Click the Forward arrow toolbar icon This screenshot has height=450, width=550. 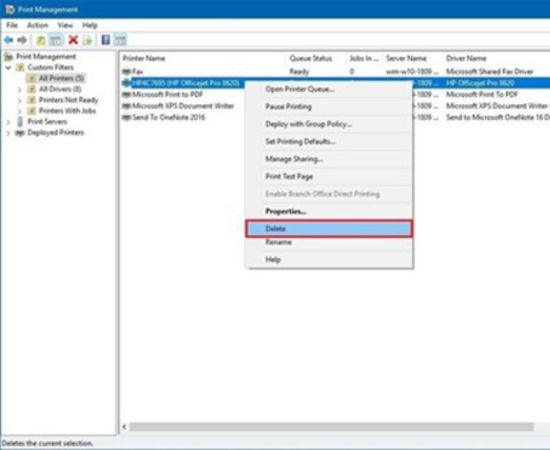[x=22, y=40]
